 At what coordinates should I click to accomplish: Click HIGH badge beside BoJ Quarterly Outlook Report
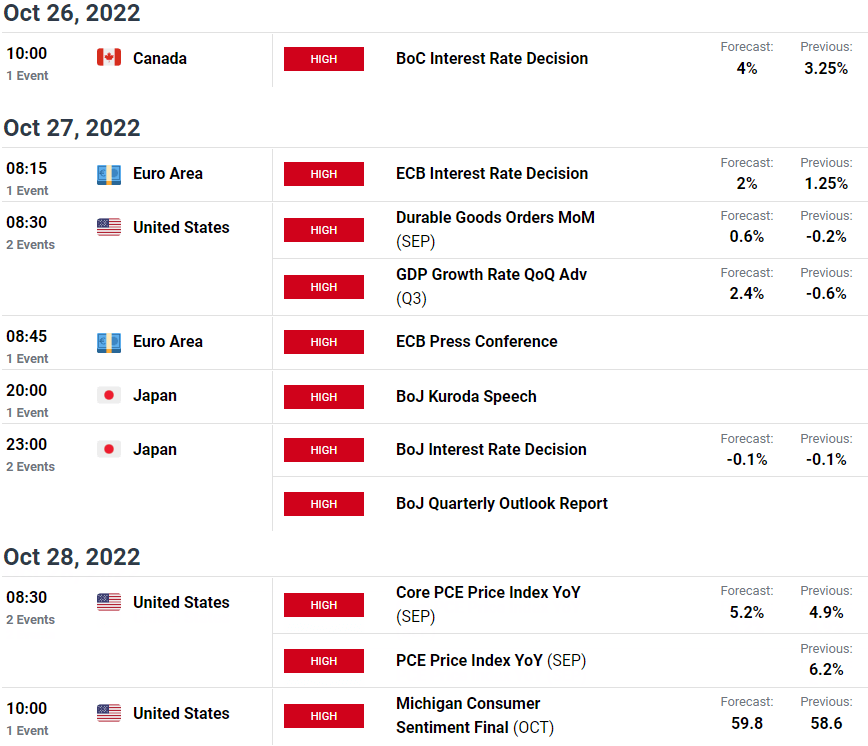324,504
